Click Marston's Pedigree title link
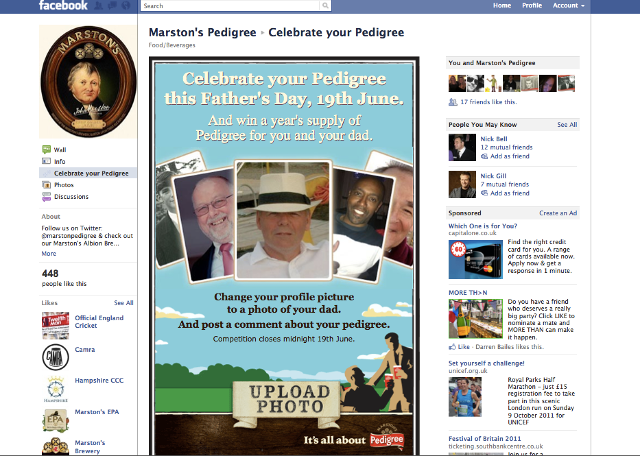The width and height of the screenshot is (640, 456). tap(202, 32)
